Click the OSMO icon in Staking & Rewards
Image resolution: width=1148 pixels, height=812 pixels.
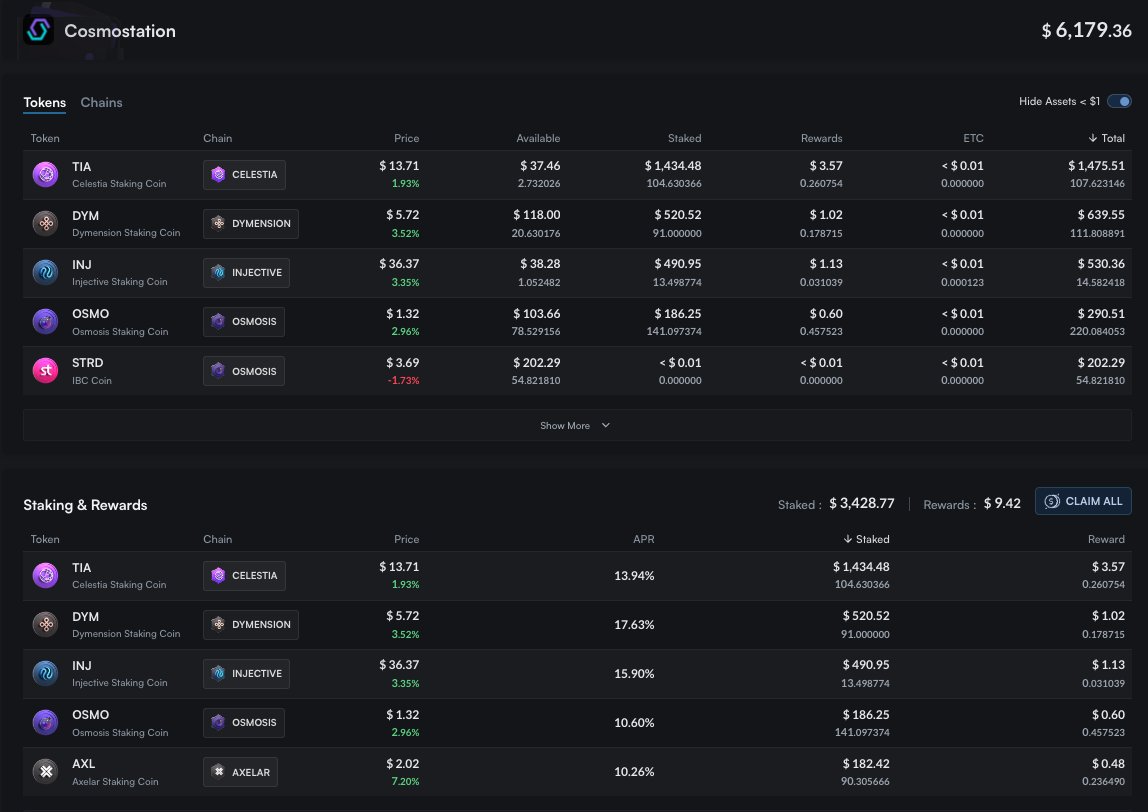tap(45, 723)
